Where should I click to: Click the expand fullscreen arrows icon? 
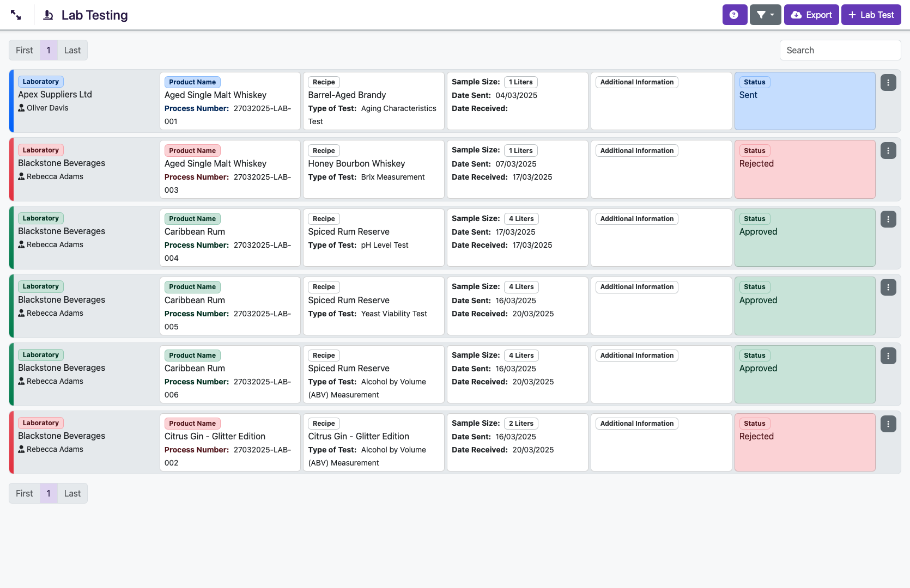coord(17,16)
